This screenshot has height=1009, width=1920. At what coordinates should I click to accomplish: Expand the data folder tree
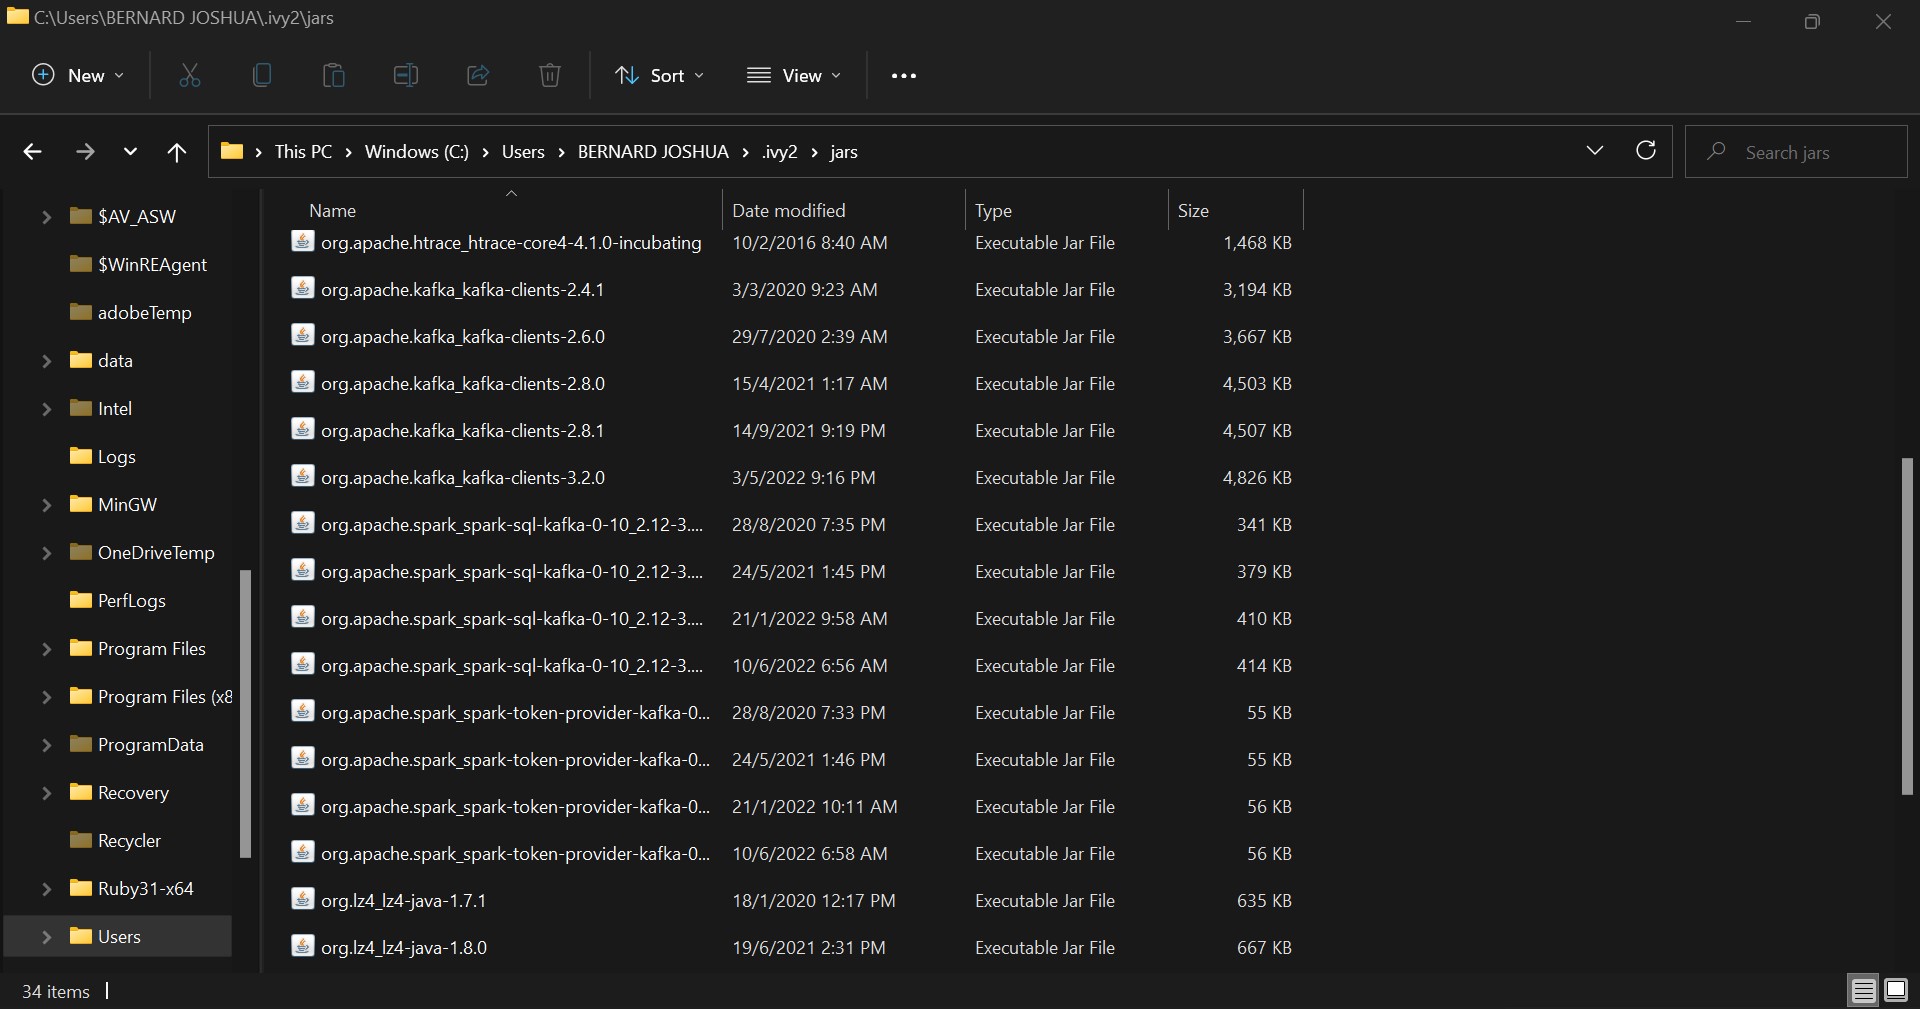click(x=46, y=360)
